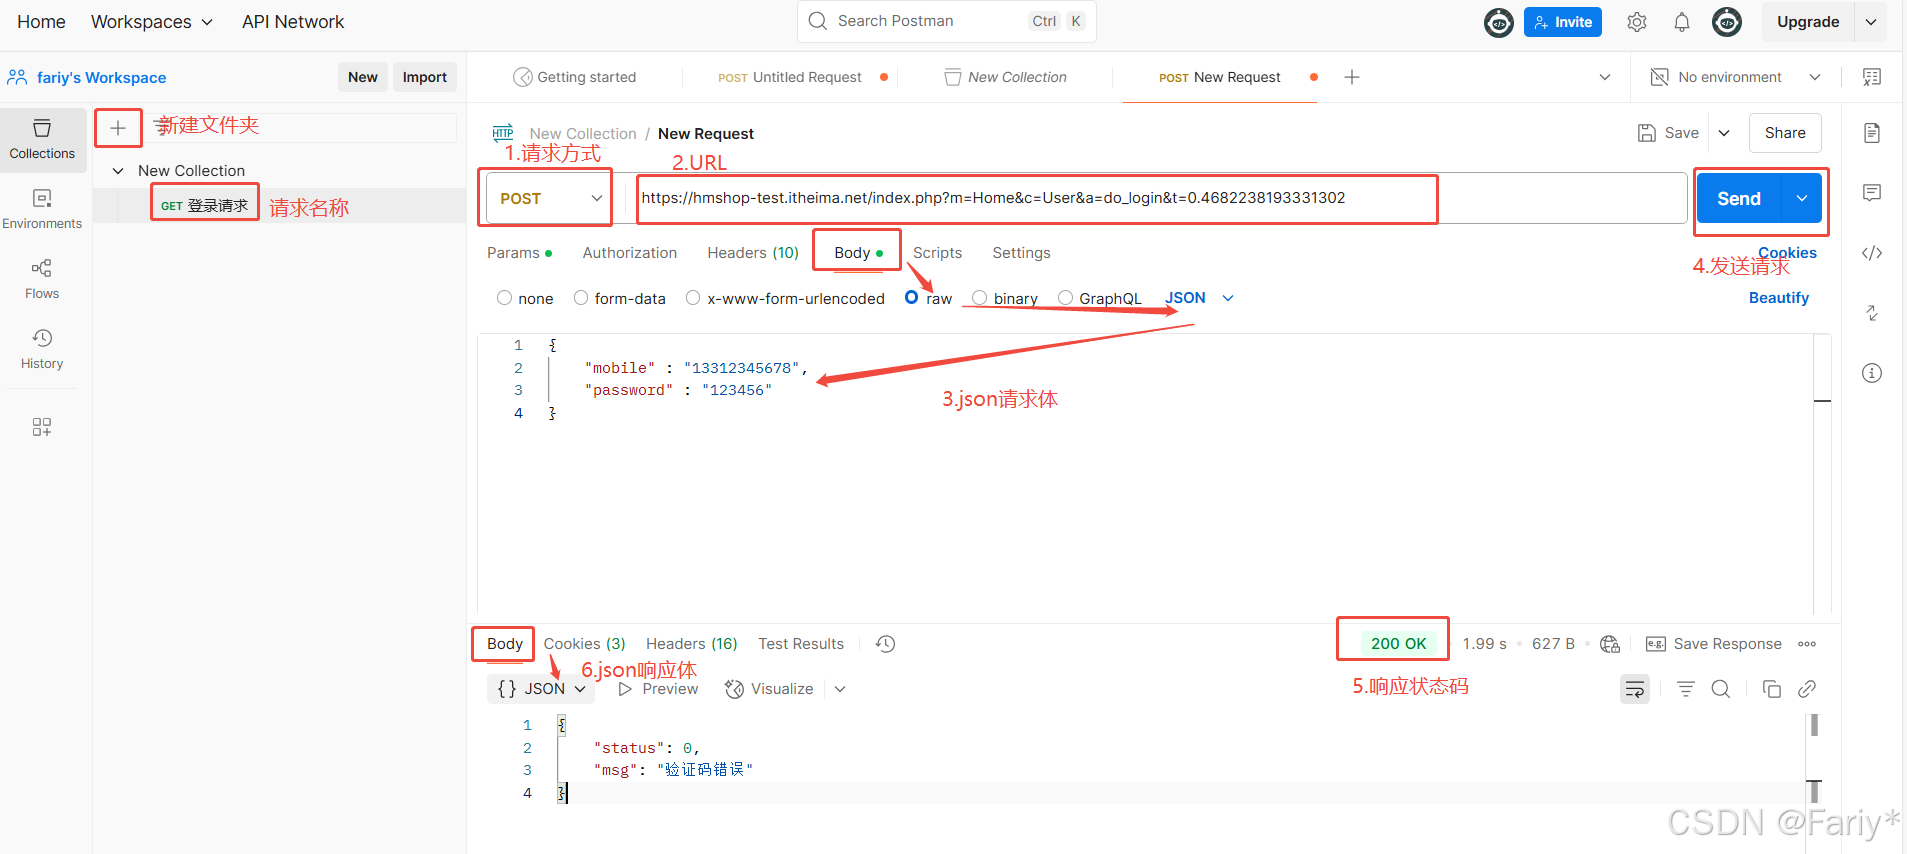This screenshot has height=854, width=1907.
Task: Switch to the Scripts tab
Action: pos(937,253)
